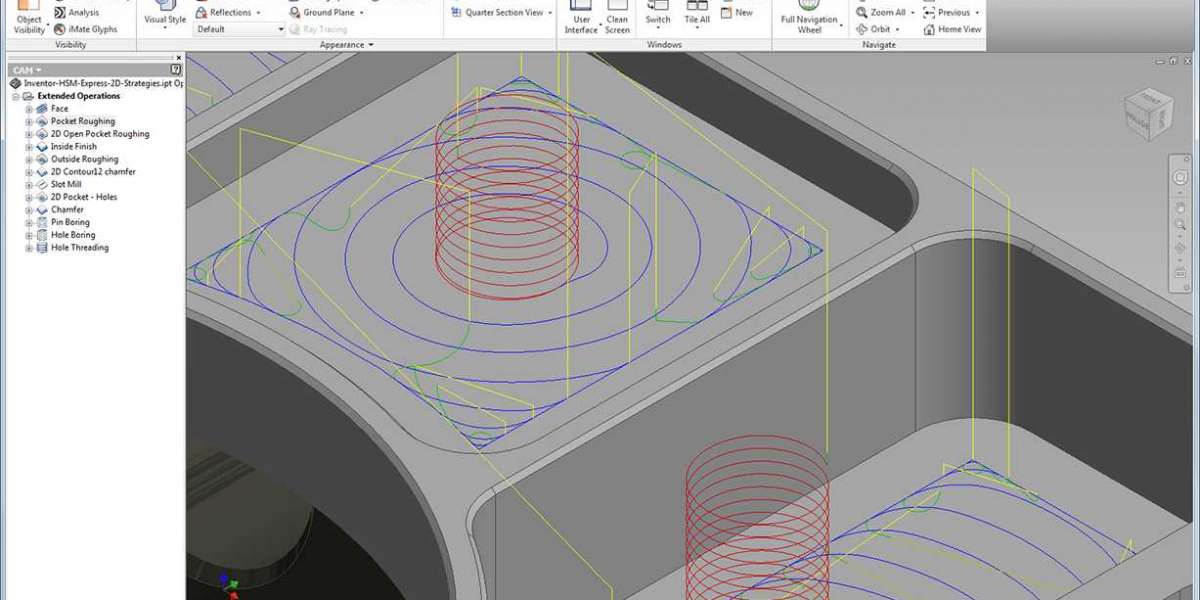
Task: Select the Hole Threading operation
Action: coord(79,247)
